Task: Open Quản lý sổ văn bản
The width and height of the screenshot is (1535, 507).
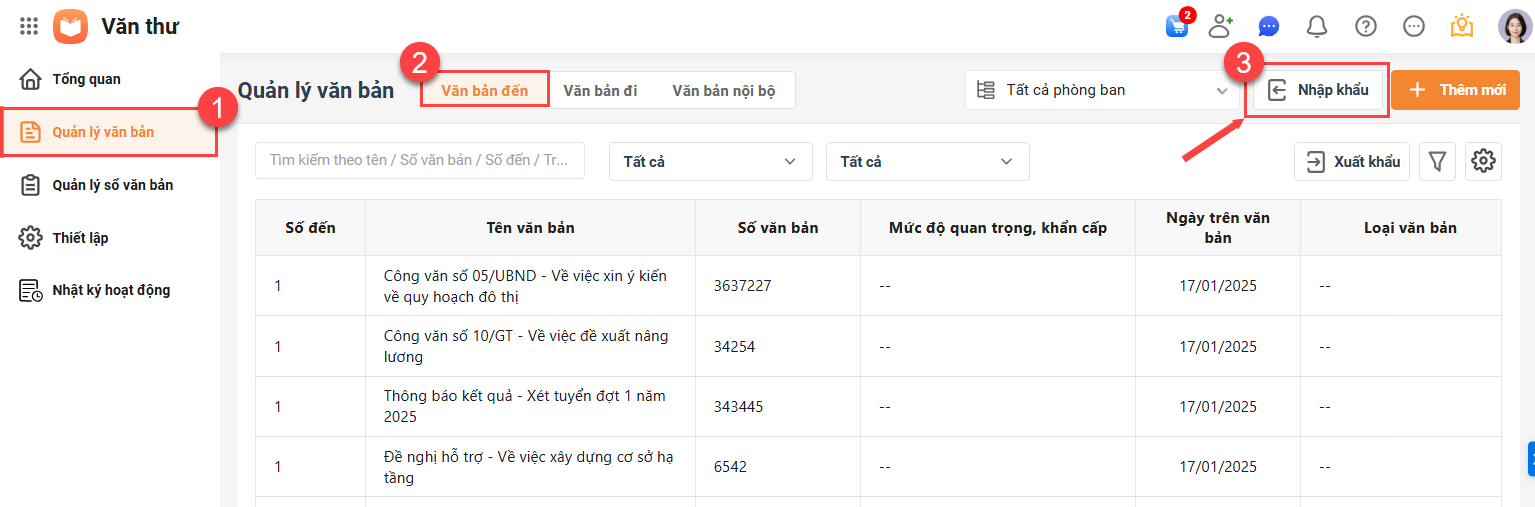Action: pyautogui.click(x=110, y=185)
